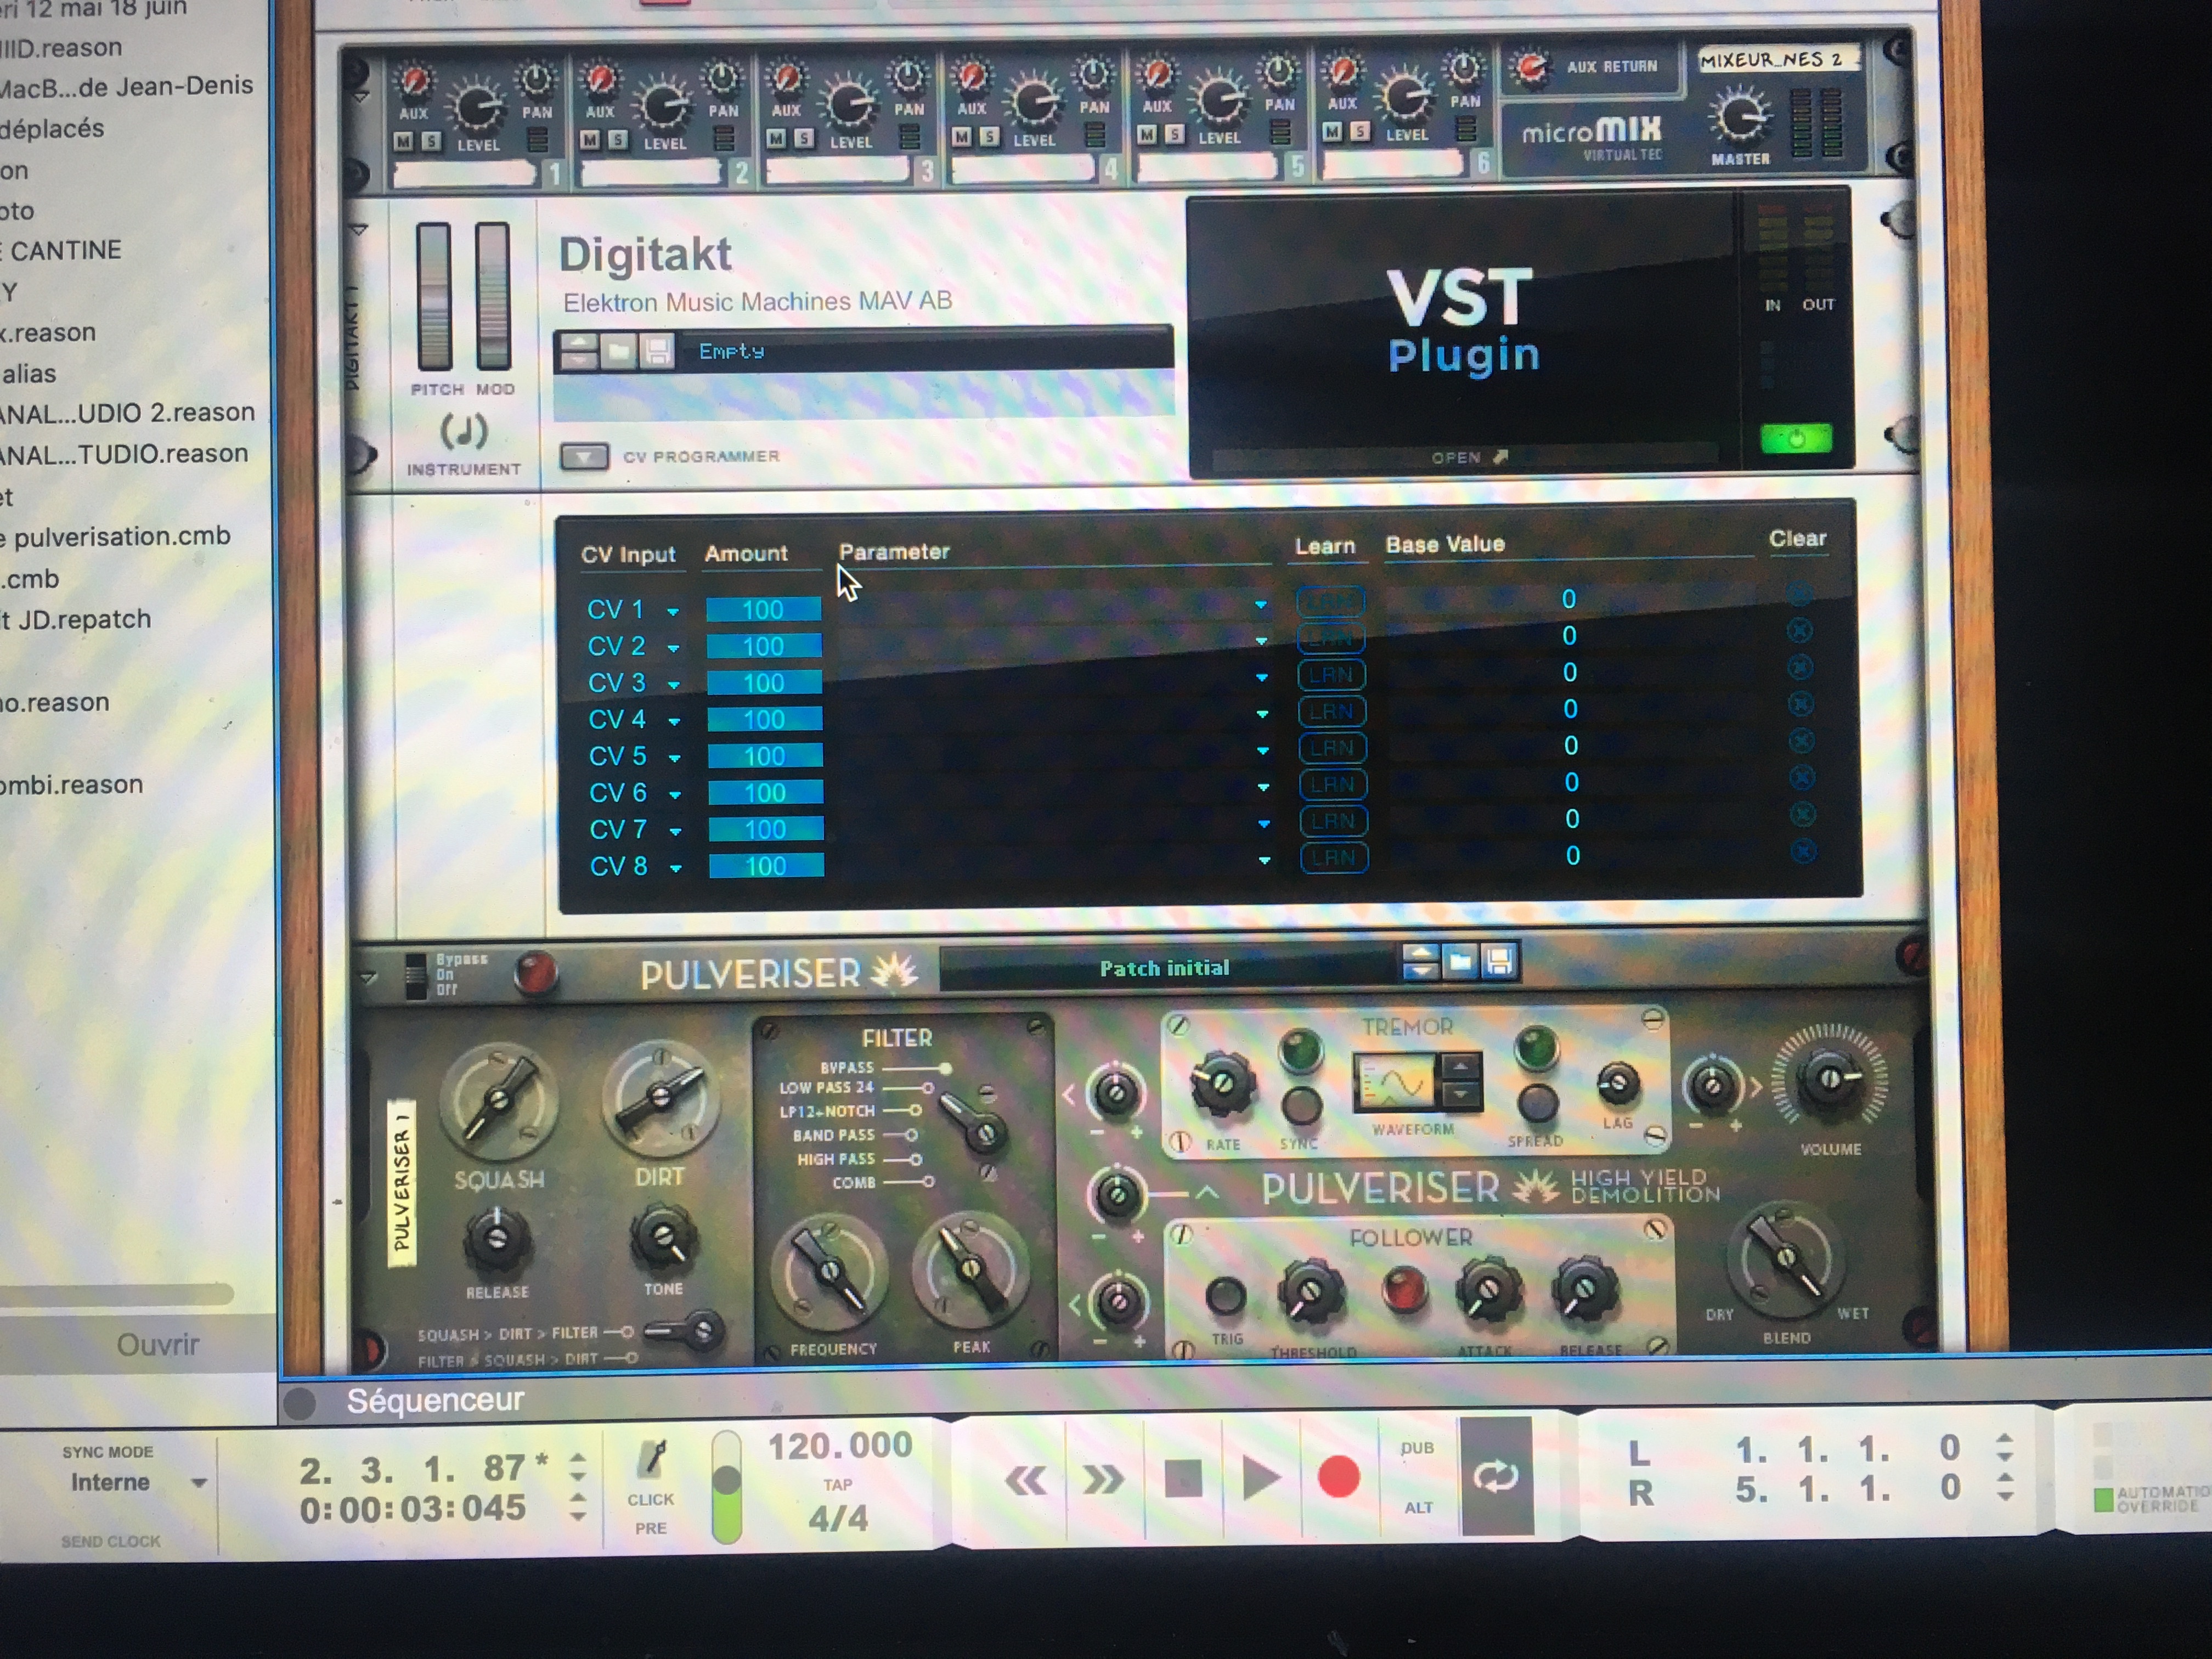Open the Sync Mode Interne dropdown
Screen dimensions: 2212x1659
click(138, 1482)
